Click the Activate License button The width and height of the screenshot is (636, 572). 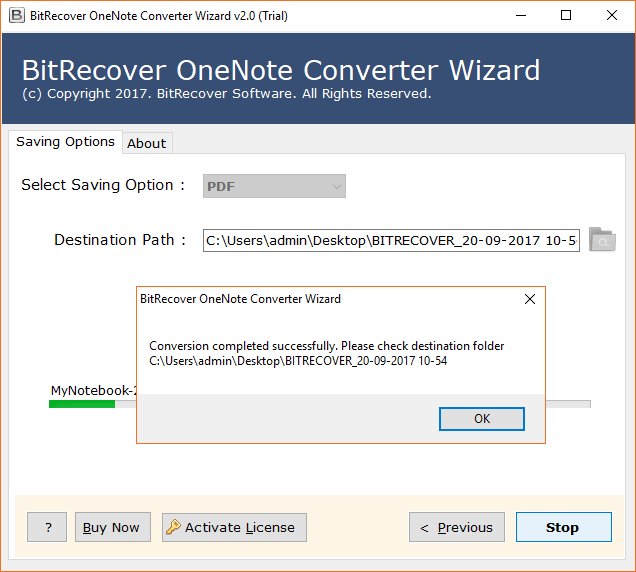pos(234,527)
